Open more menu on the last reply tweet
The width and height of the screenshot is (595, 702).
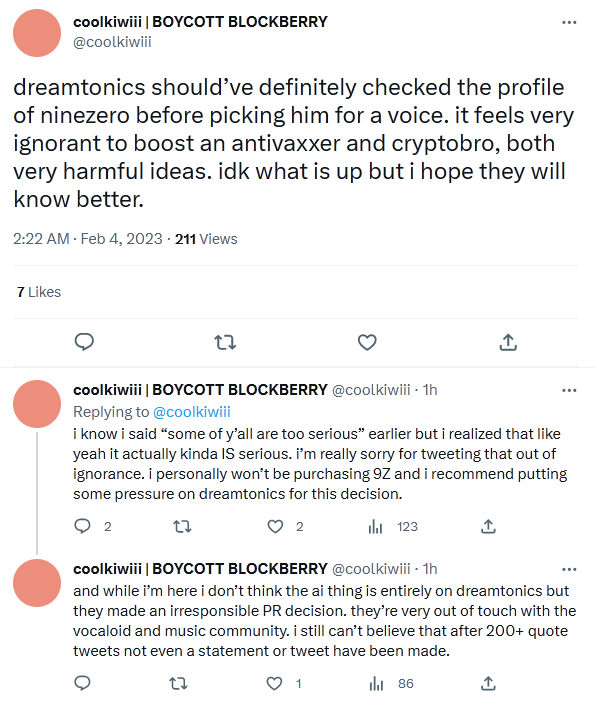(x=569, y=569)
